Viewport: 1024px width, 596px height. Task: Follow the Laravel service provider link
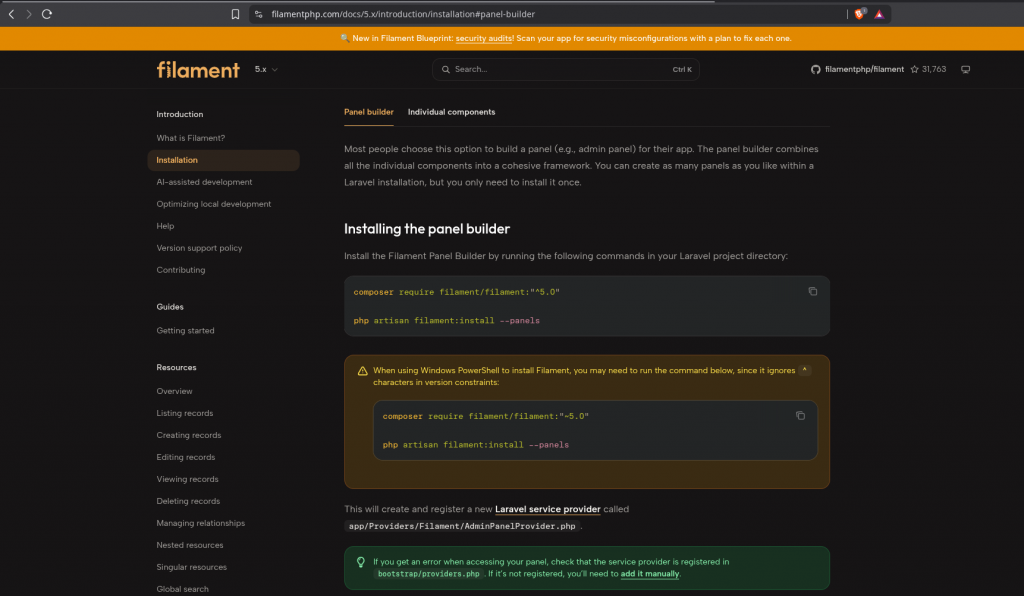tap(547, 509)
